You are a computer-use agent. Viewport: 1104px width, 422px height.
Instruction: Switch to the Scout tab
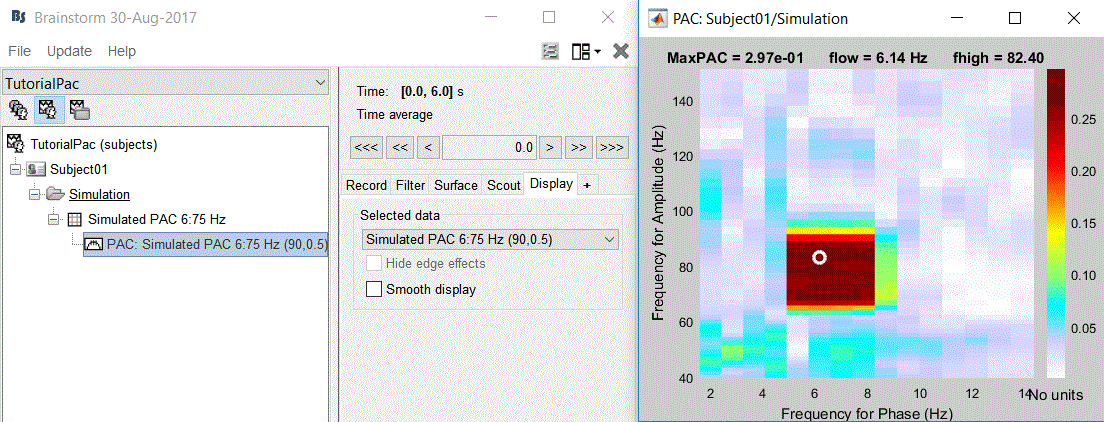pyautogui.click(x=504, y=185)
